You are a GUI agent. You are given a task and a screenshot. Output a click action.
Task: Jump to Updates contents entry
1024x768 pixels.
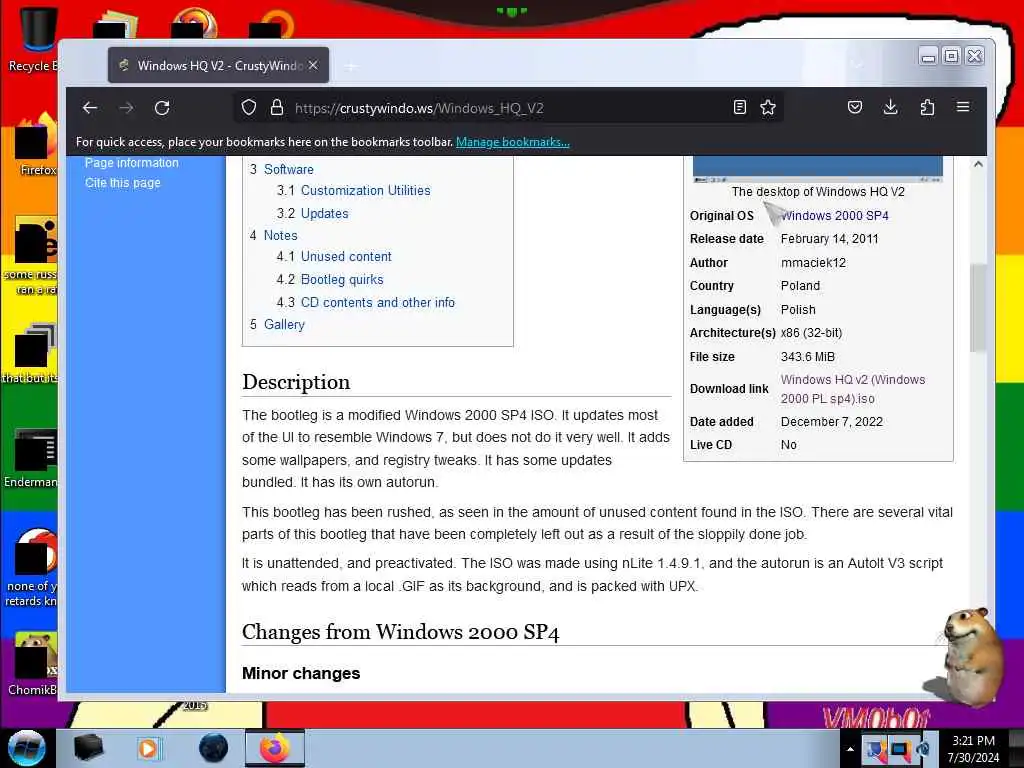(x=325, y=214)
